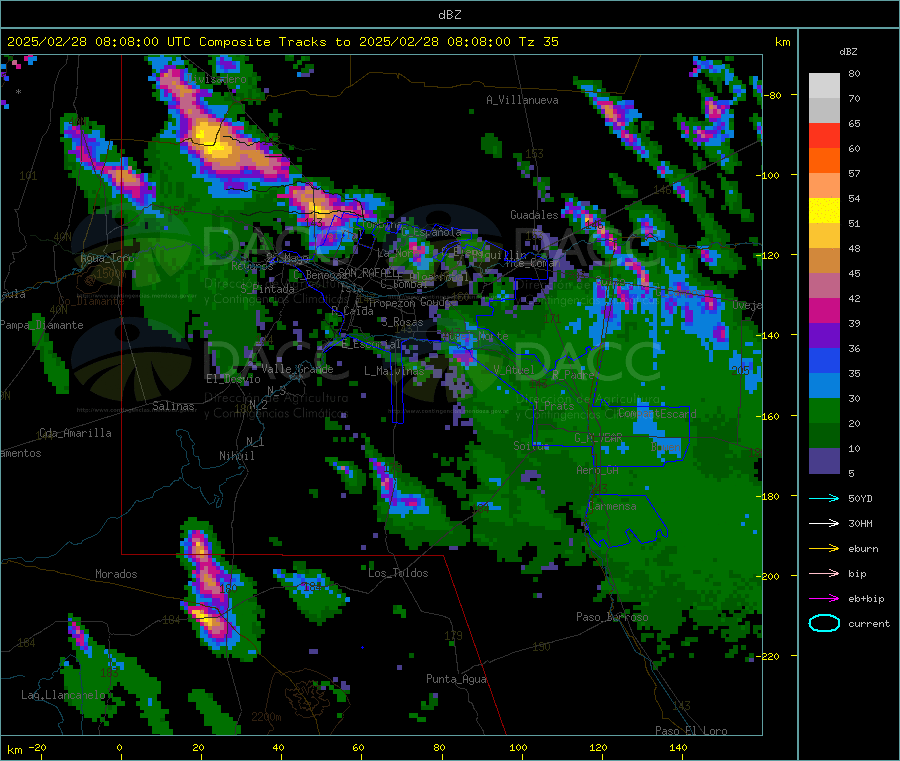Screen dimensions: 900x761
Task: Click the 'Nihuil' place label
Action: [236, 456]
